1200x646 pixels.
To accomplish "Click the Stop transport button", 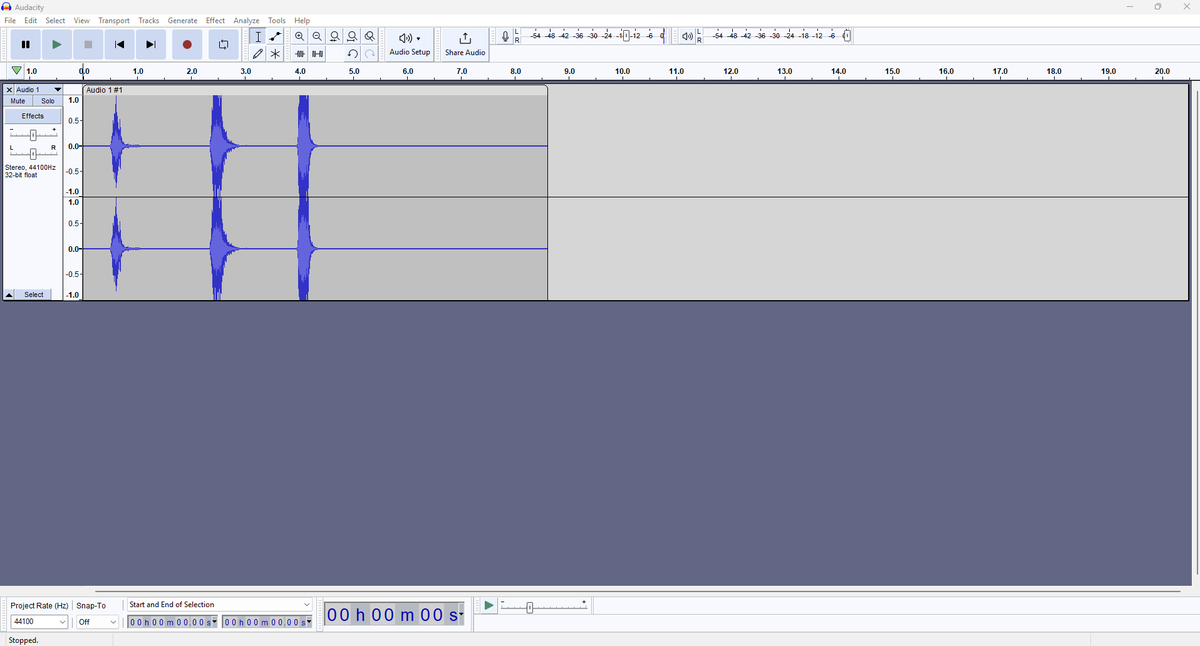I will (88, 44).
